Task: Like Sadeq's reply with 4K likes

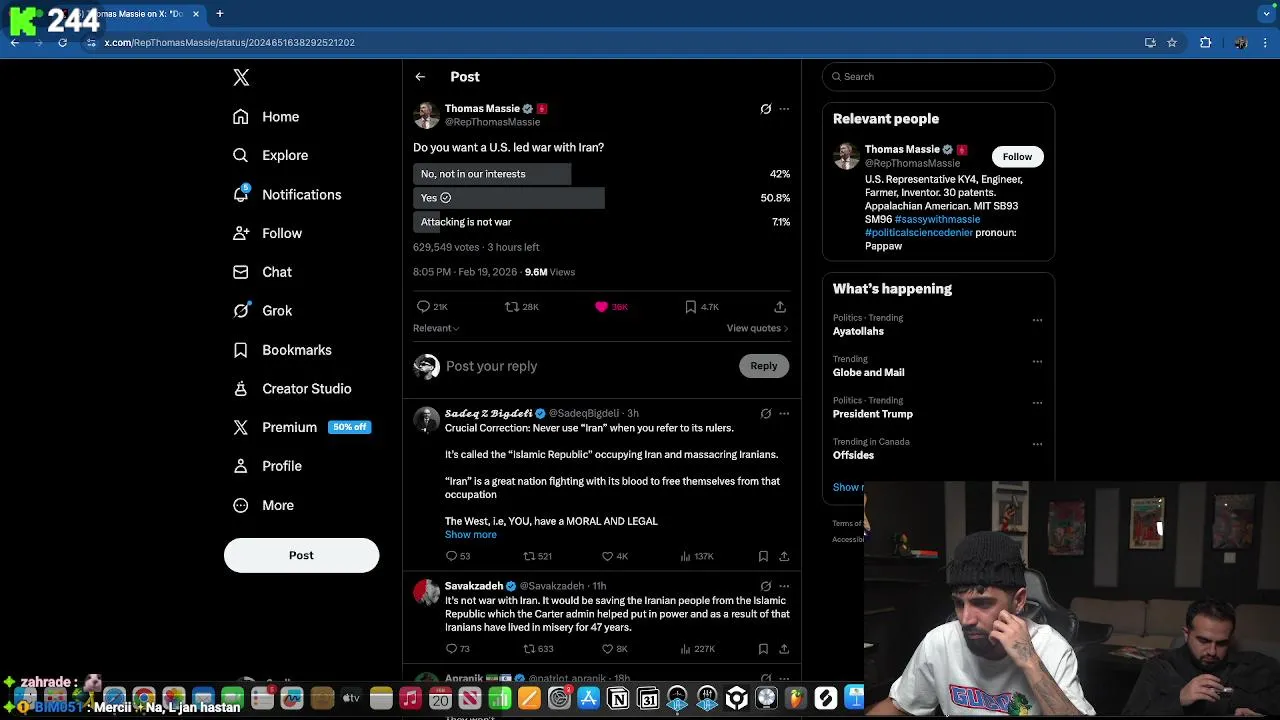Action: 614,556
